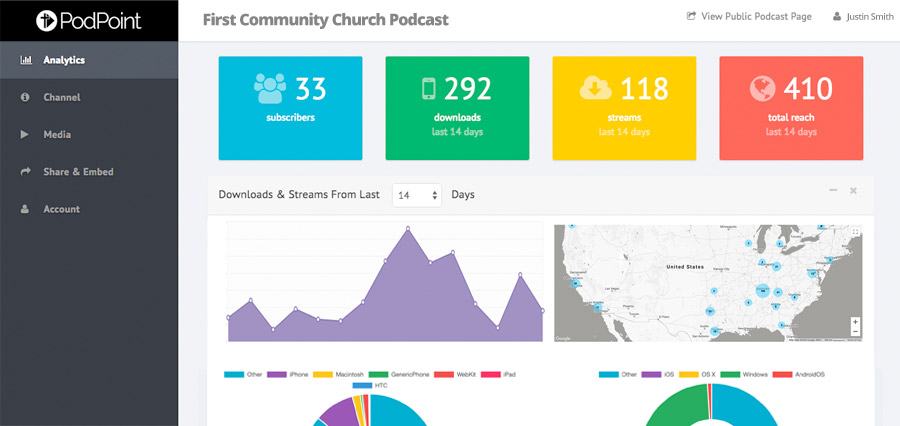
Task: Click the Account person icon
Action: (x=25, y=209)
